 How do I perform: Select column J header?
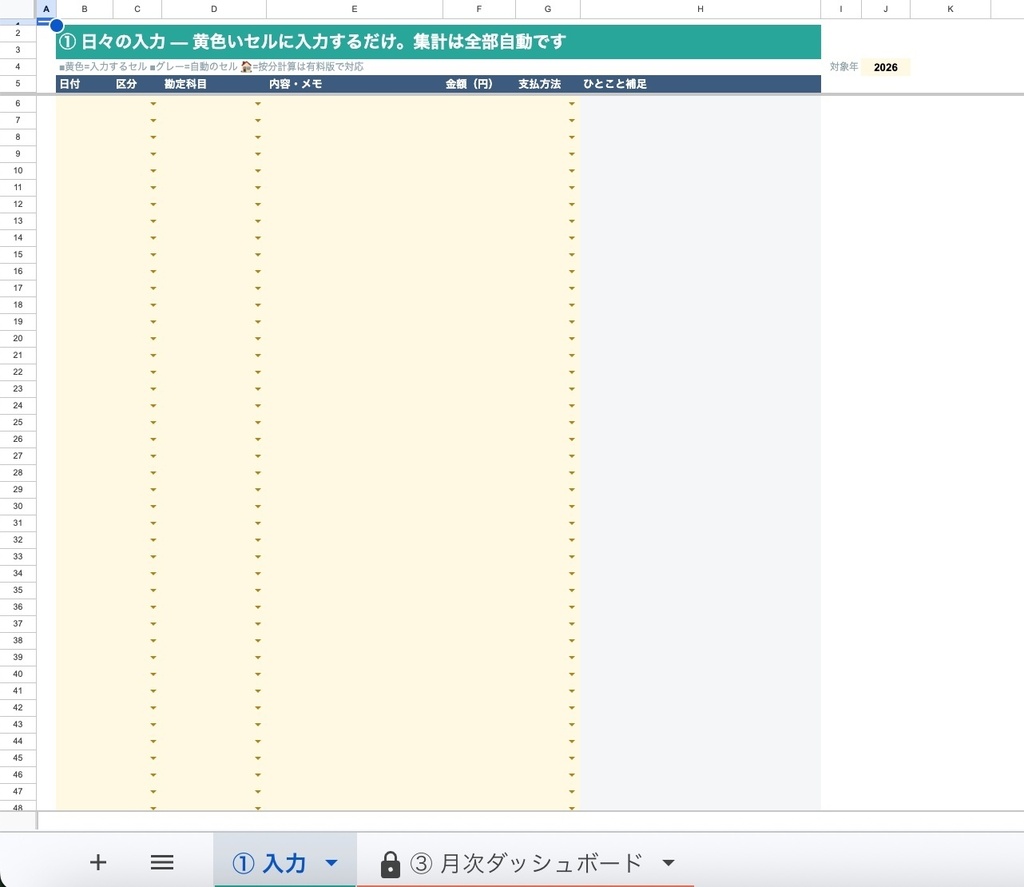(x=886, y=9)
